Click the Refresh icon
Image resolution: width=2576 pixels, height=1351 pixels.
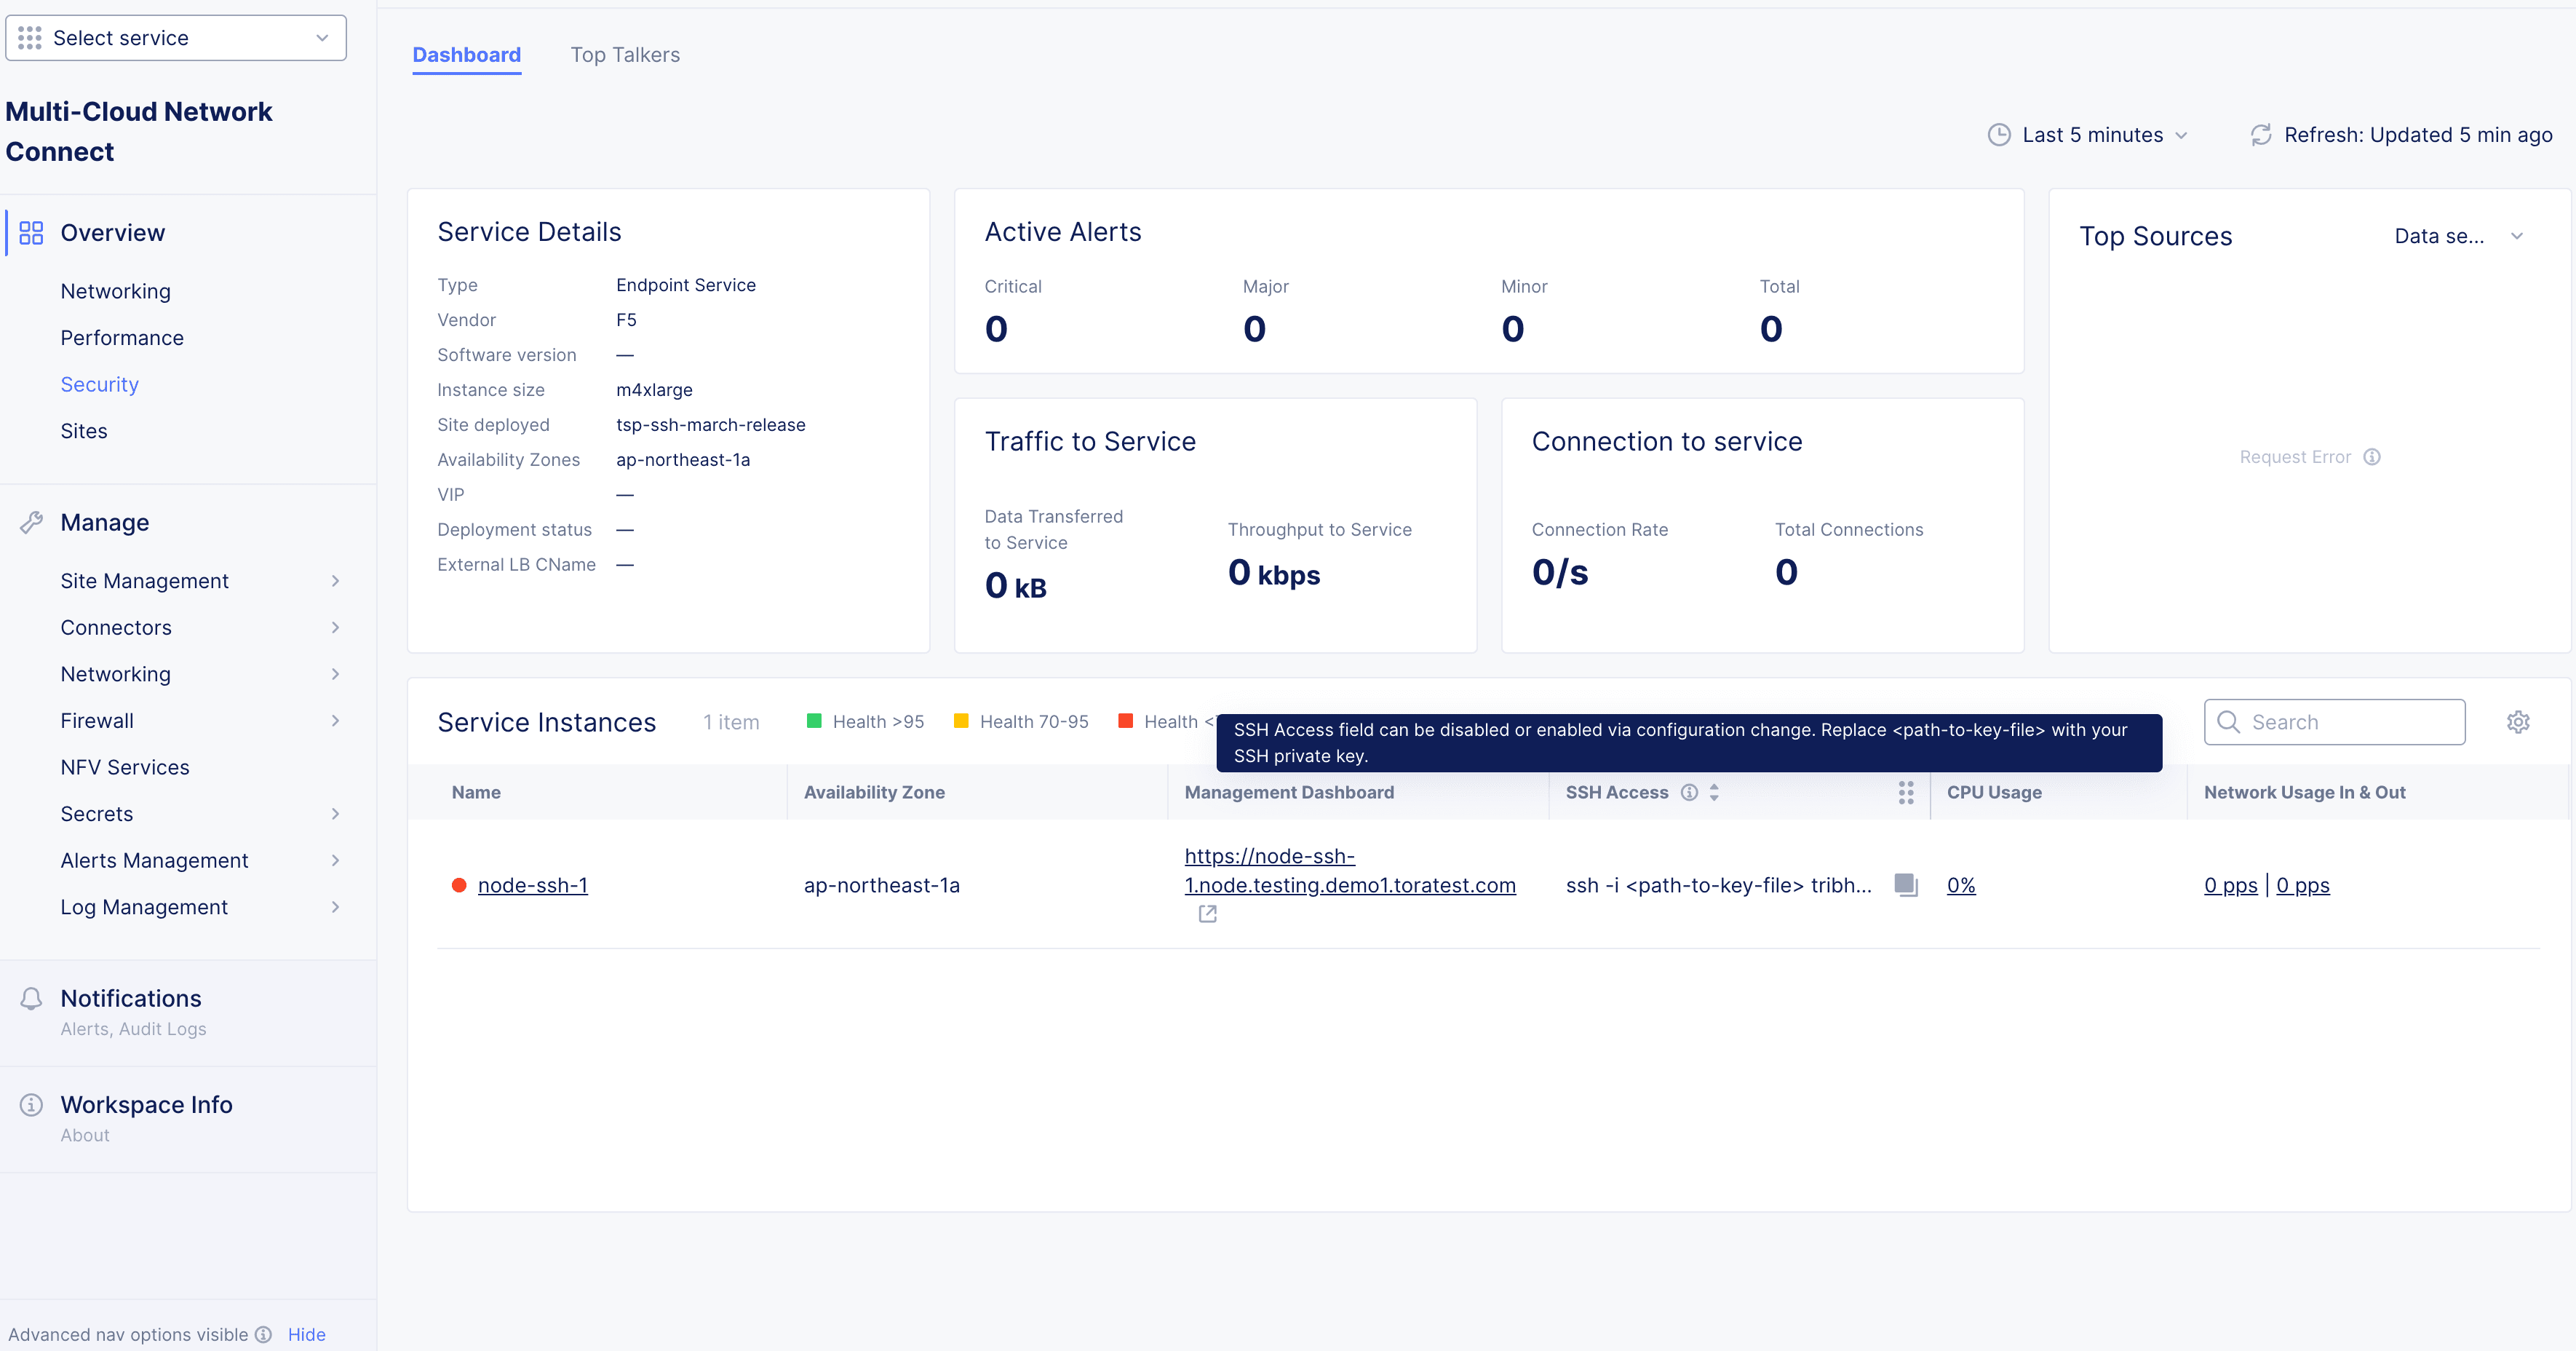click(2261, 135)
